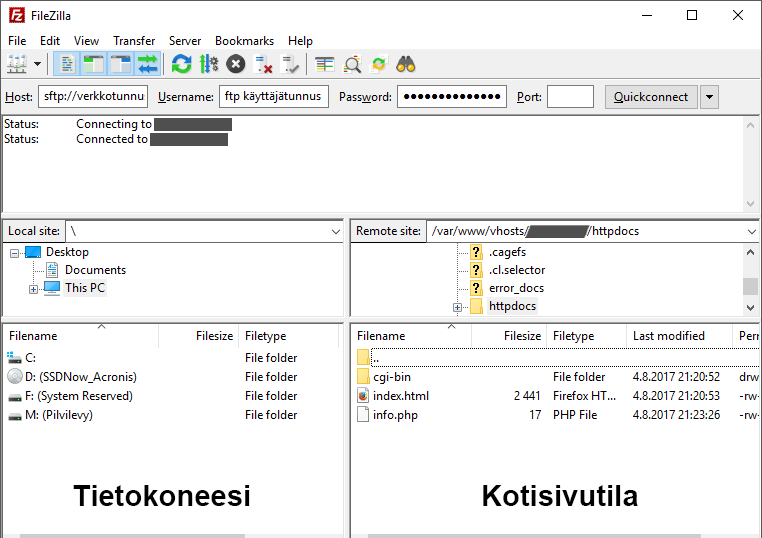Select Desktop in local tree
This screenshot has height=538, width=762.
67,252
